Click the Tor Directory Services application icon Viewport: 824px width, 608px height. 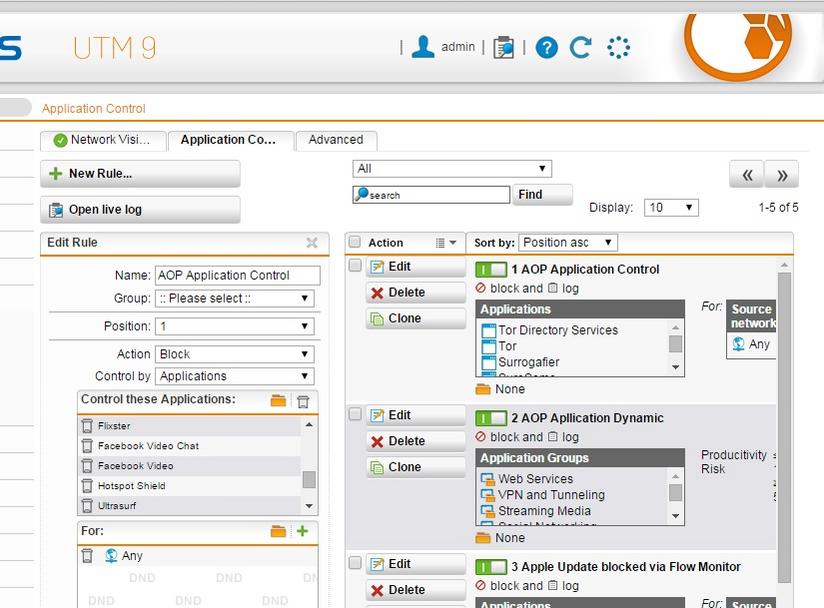489,331
